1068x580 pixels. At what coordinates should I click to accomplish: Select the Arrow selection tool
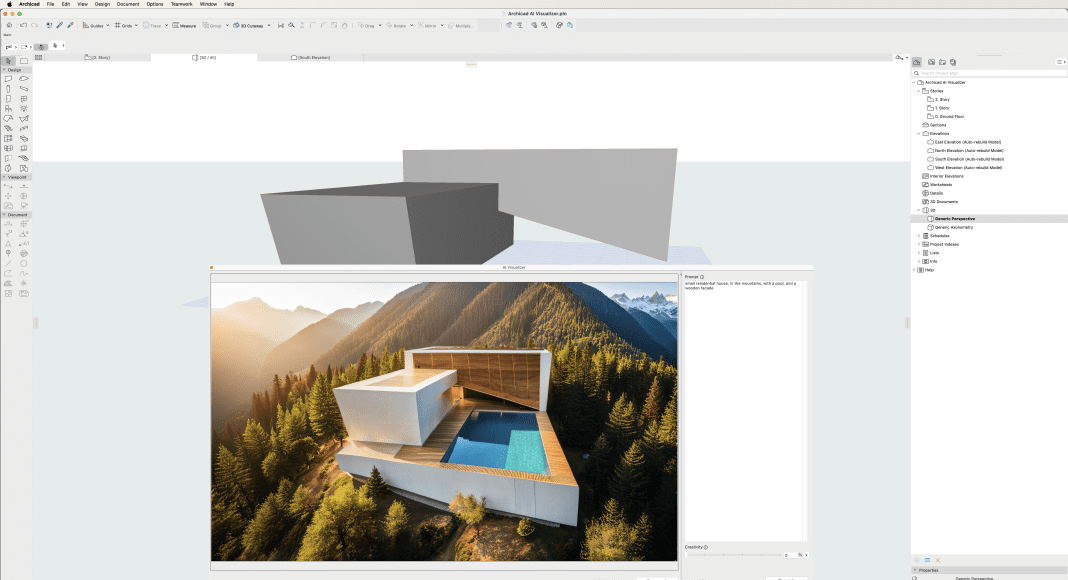(9, 61)
